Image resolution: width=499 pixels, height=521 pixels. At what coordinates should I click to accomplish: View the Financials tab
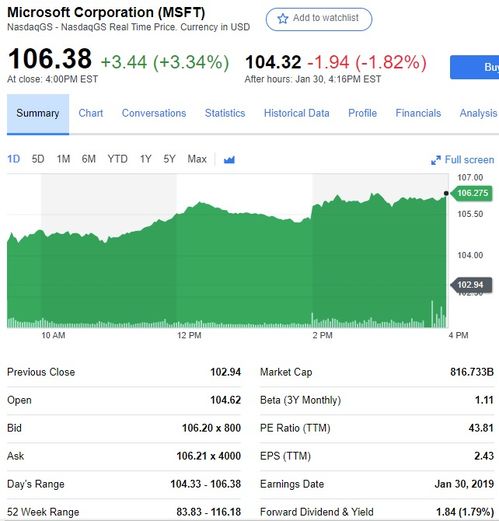point(418,113)
